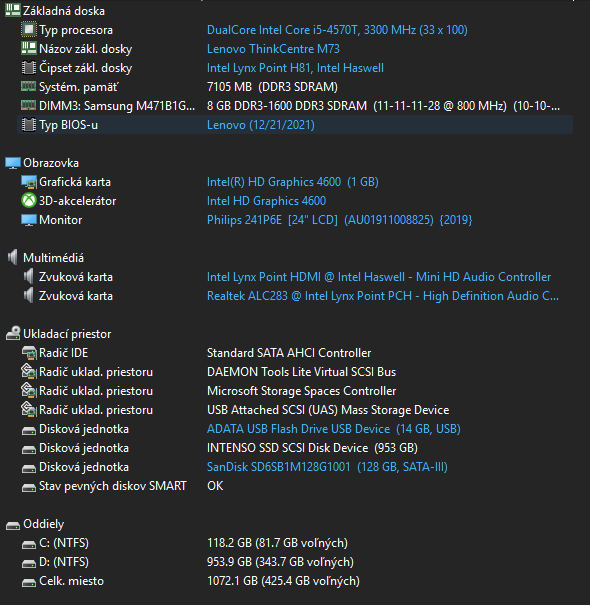Viewport: 590px width, 605px height.
Task: Select the Stav pevných diskov SMART row
Action: (295, 486)
